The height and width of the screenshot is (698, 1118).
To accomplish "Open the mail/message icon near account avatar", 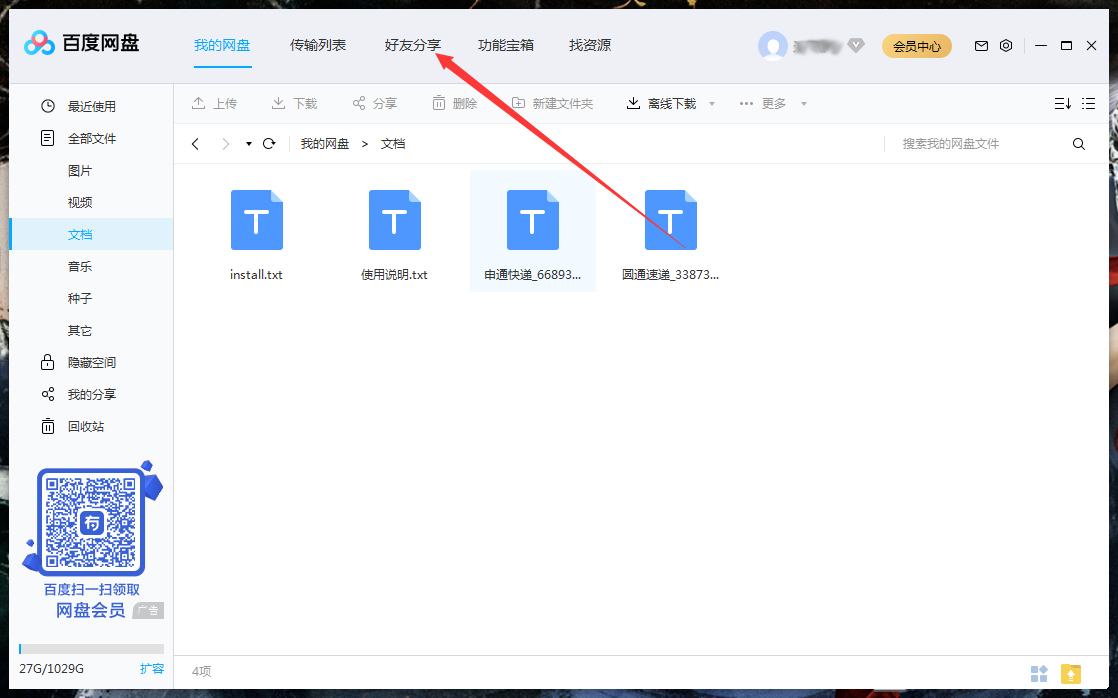I will [981, 45].
